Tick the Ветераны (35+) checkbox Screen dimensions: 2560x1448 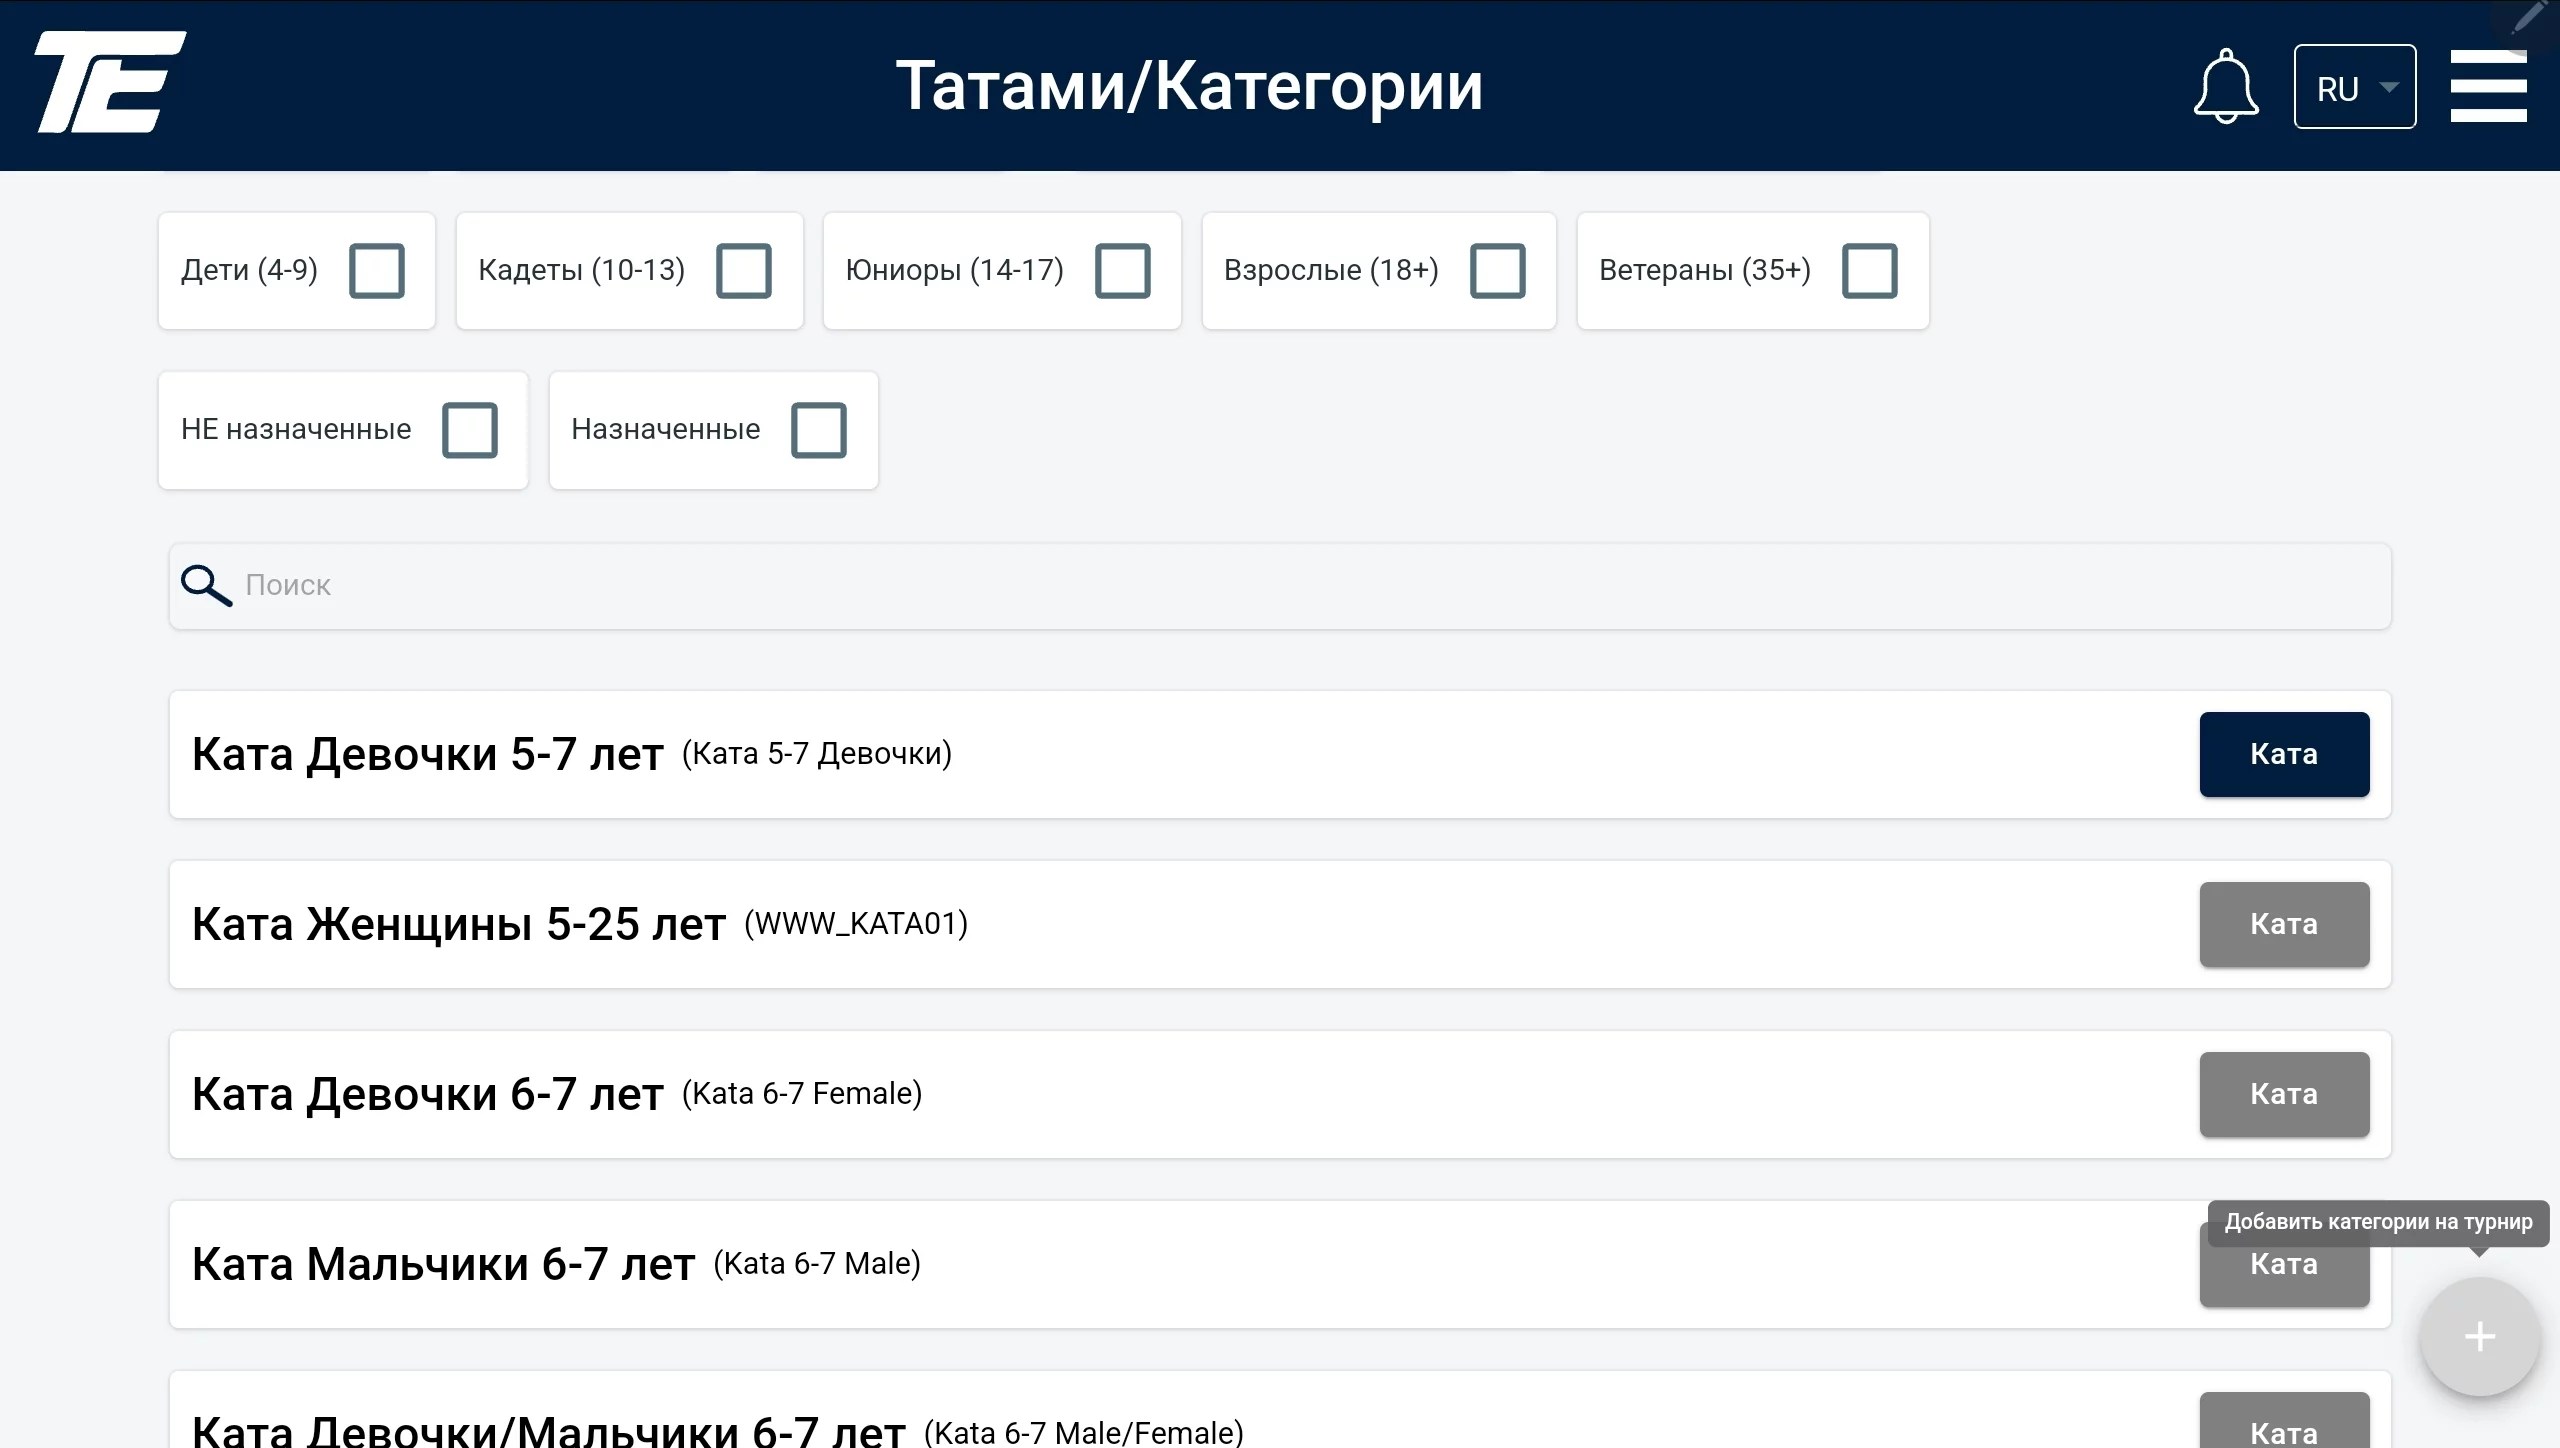click(1870, 270)
